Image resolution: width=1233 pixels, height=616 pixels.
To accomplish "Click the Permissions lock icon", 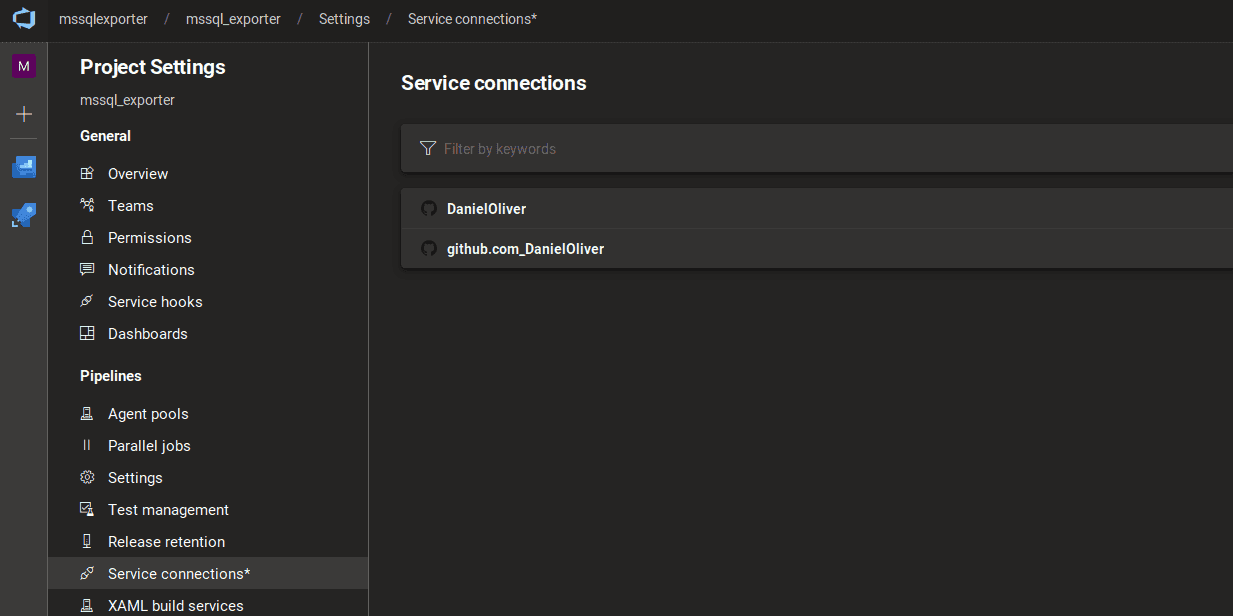I will (87, 238).
